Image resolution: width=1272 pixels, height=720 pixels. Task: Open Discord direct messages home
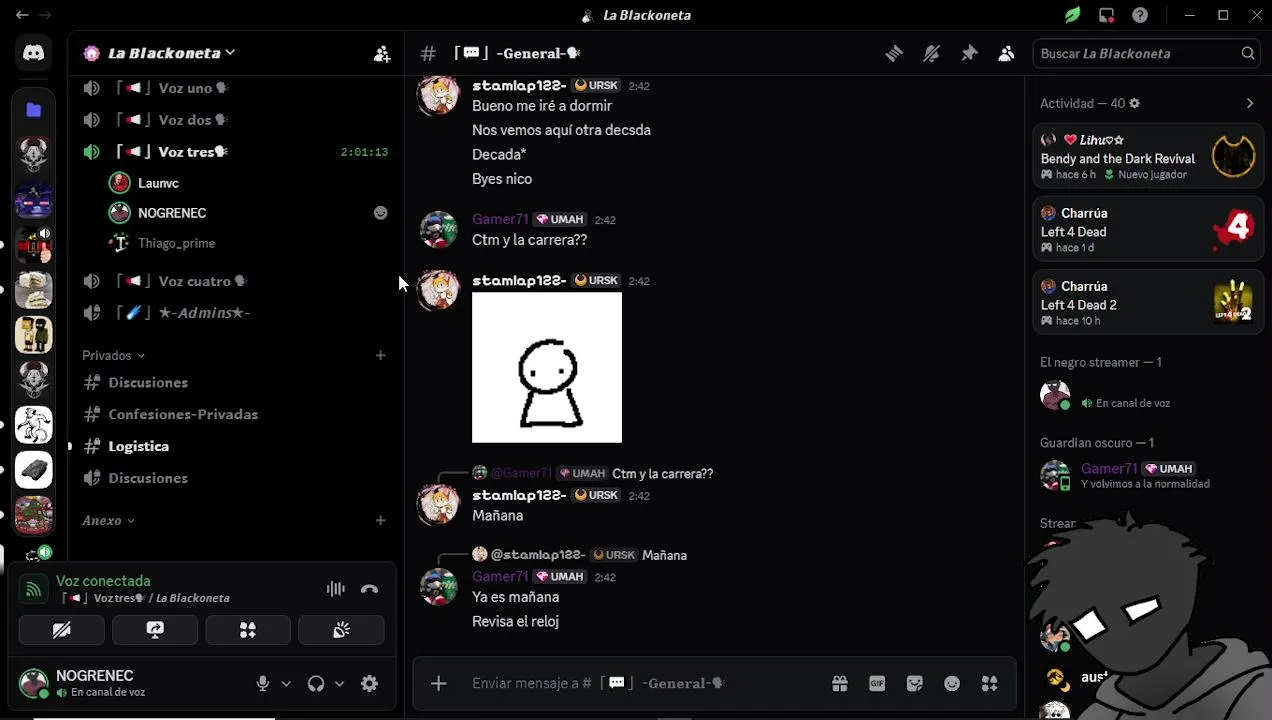(x=34, y=53)
